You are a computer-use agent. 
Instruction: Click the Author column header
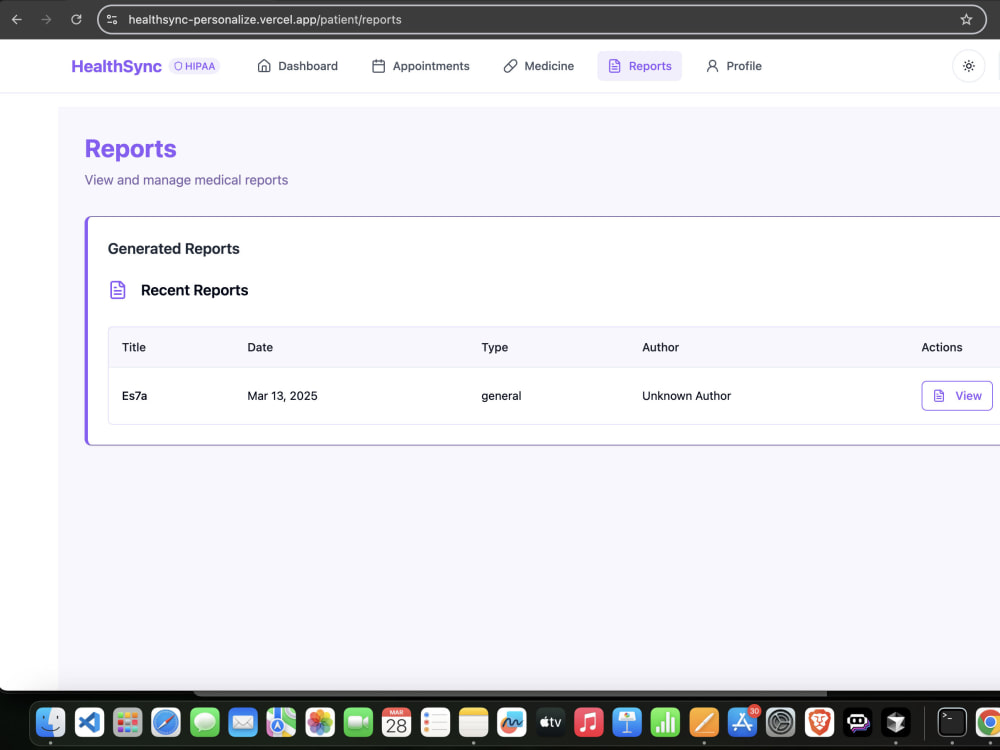tap(661, 348)
